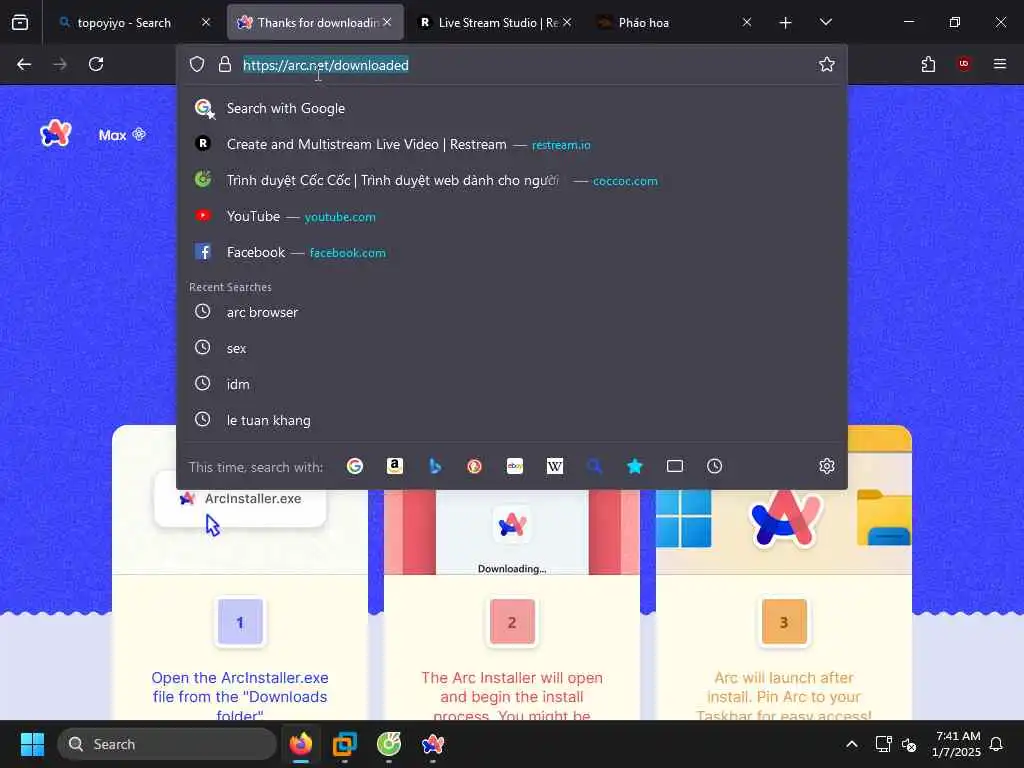Expand the list all tabs chevron

tap(825, 22)
